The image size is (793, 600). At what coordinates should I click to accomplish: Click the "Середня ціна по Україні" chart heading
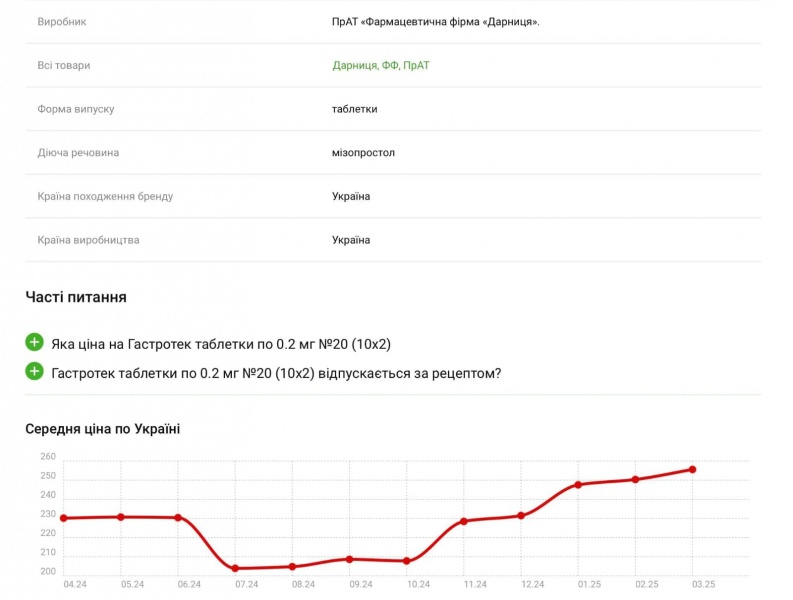[x=103, y=429]
